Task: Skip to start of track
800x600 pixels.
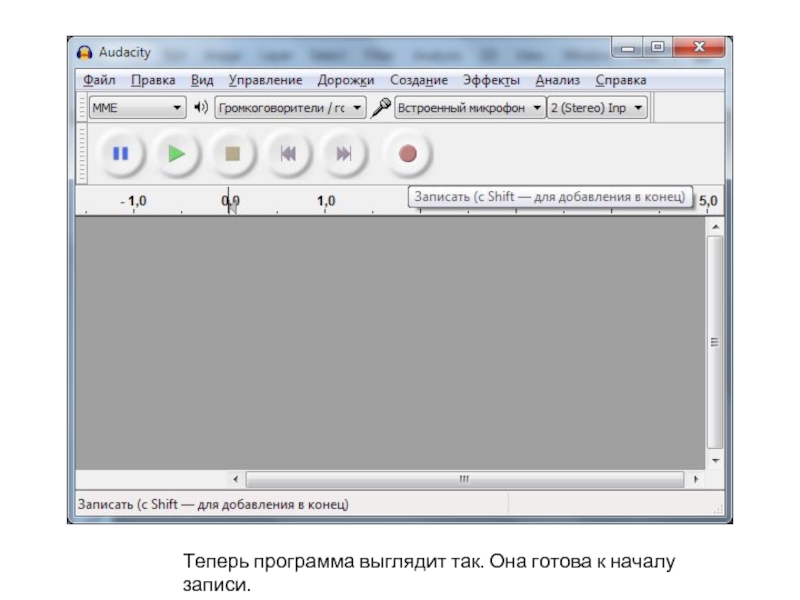Action: [288, 154]
